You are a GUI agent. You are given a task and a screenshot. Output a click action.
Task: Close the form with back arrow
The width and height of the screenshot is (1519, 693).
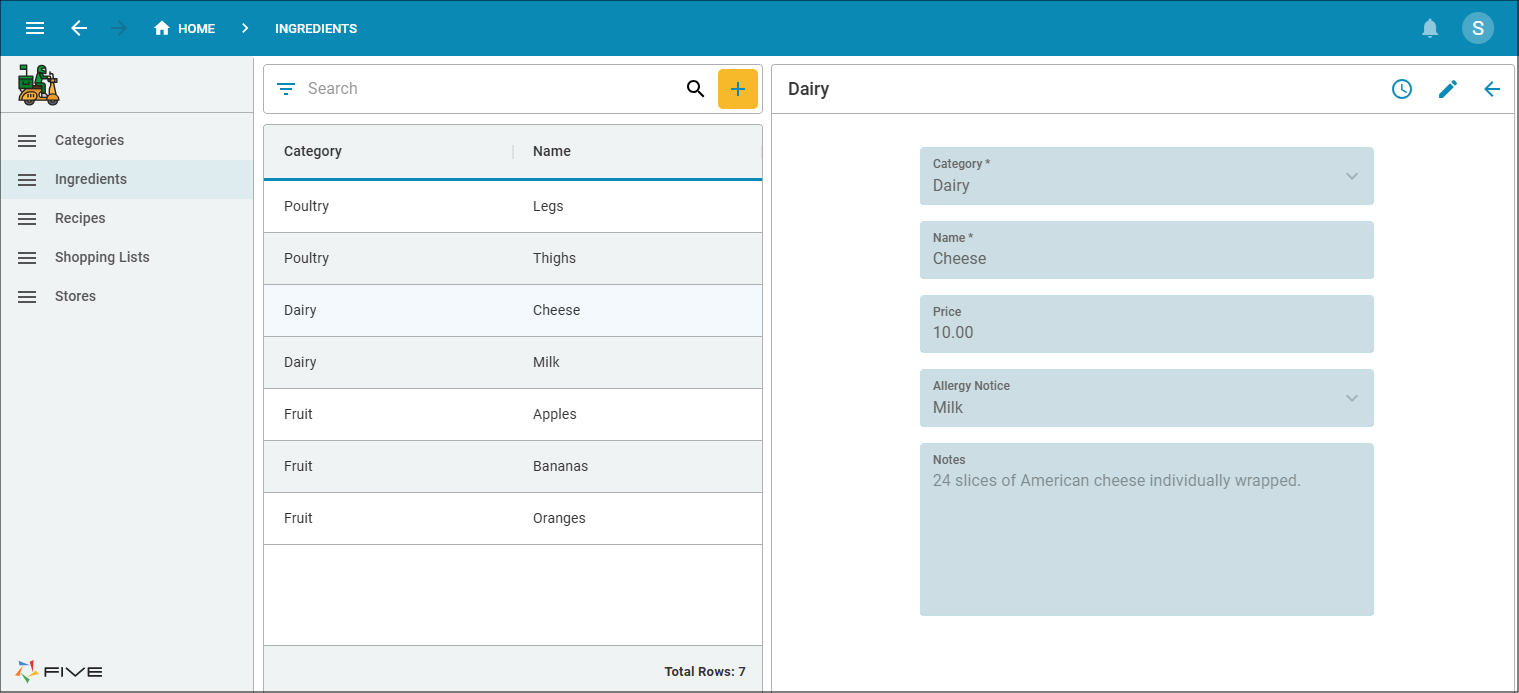point(1492,89)
